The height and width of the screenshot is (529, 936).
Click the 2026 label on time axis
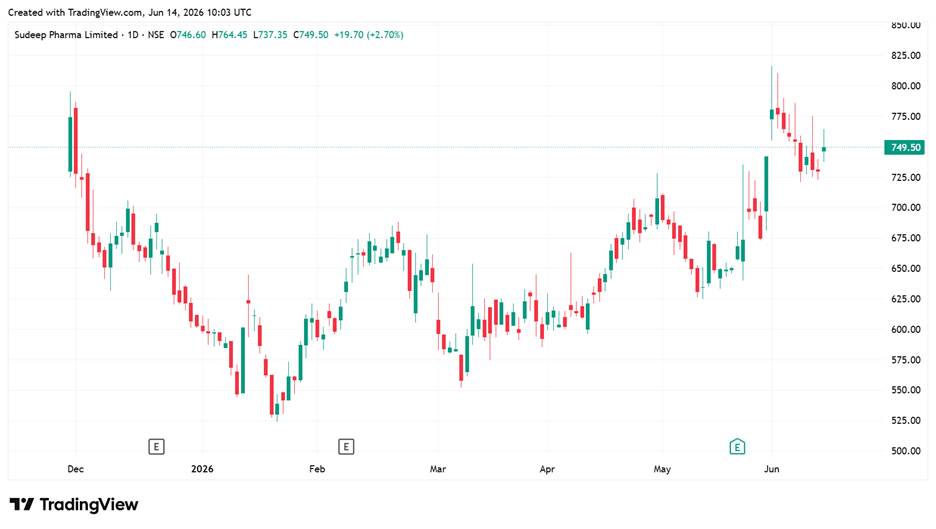pos(202,469)
